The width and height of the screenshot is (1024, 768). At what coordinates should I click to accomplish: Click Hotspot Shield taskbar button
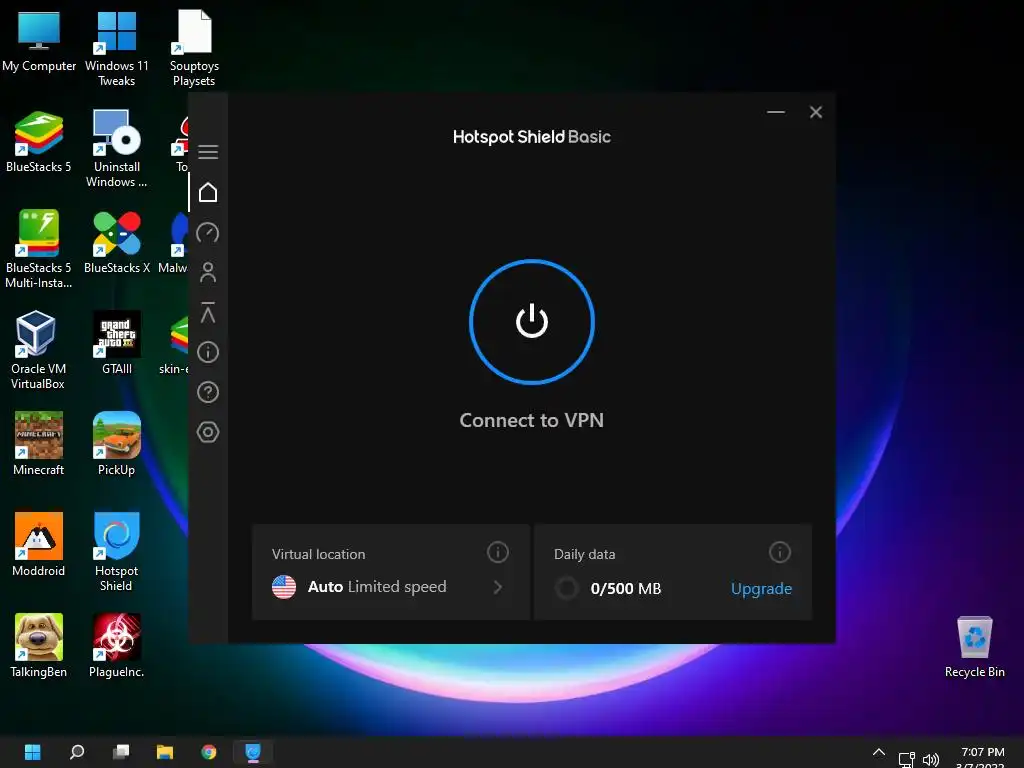[x=253, y=752]
